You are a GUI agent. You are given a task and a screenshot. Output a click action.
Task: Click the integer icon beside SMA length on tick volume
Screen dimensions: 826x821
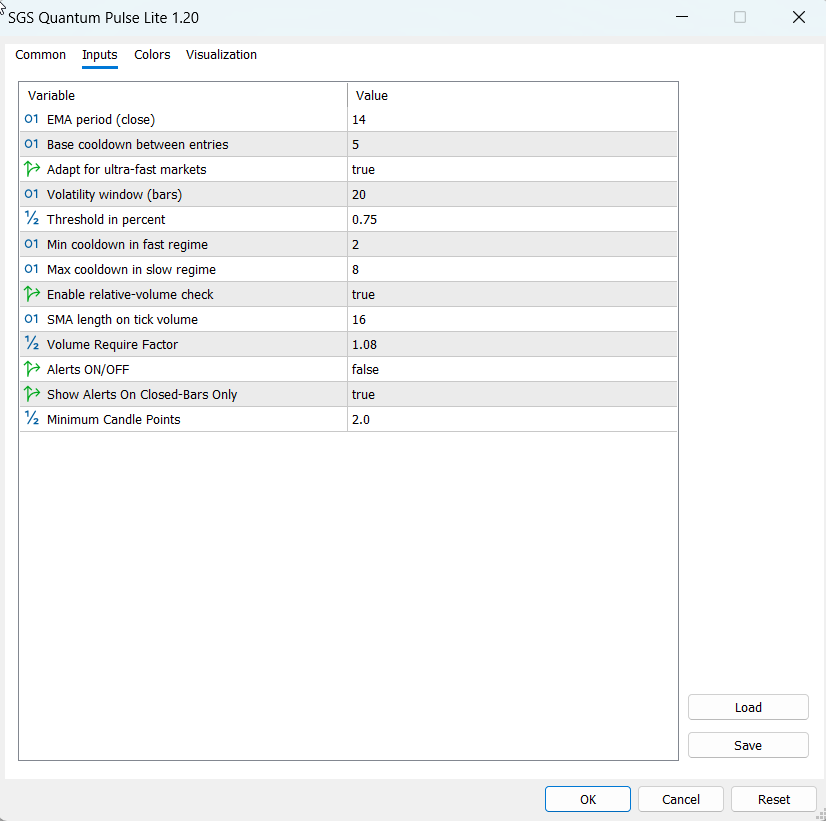(x=32, y=319)
